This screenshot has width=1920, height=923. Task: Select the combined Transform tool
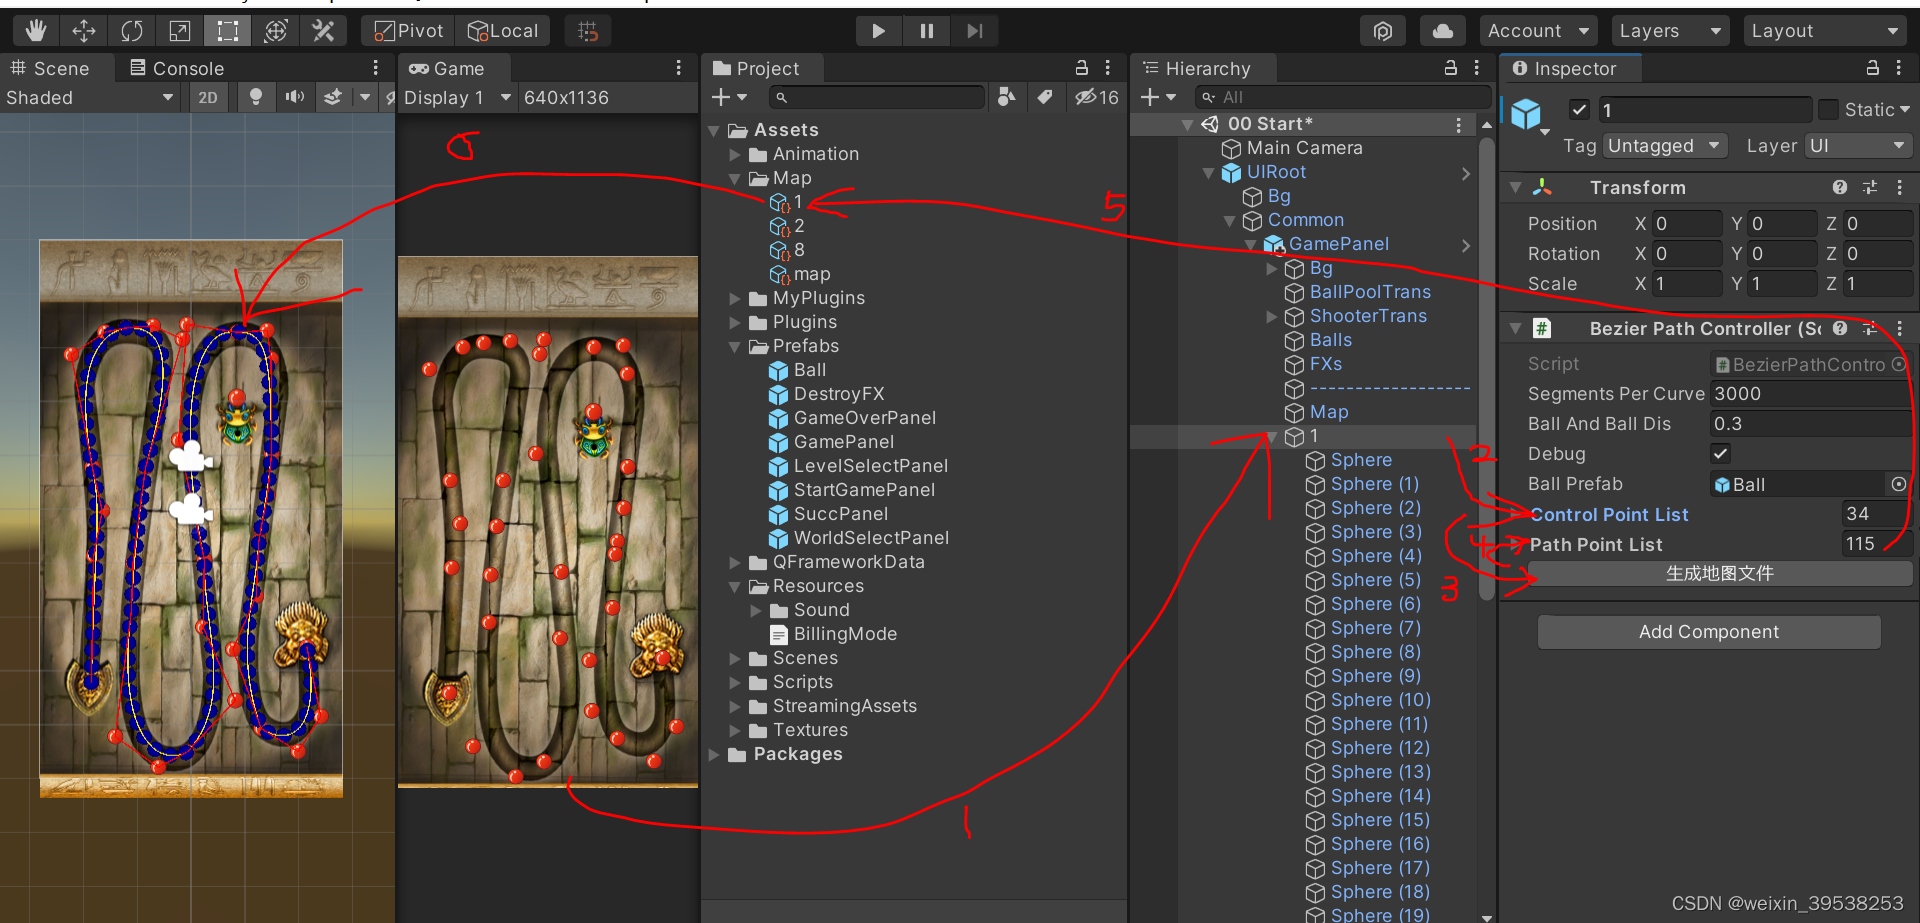point(276,31)
